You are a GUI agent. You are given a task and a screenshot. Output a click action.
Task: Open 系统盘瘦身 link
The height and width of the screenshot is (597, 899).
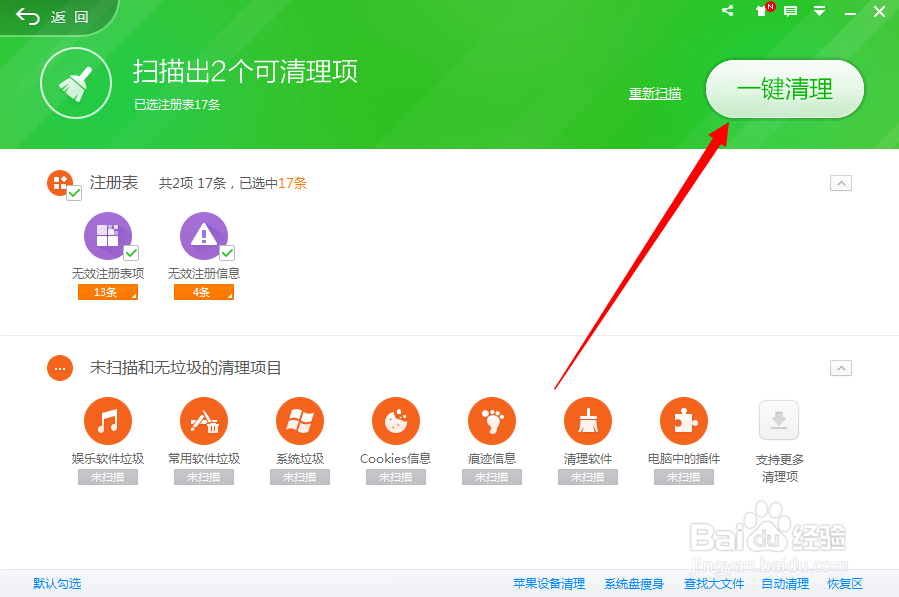pos(634,584)
